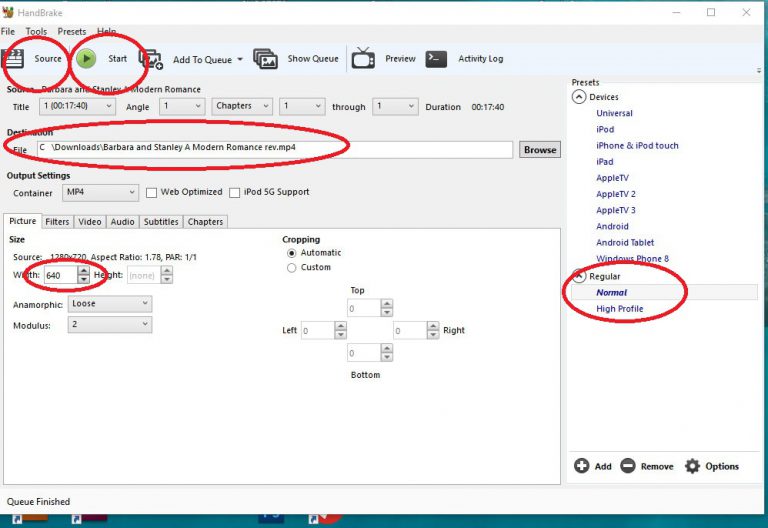This screenshot has height=528, width=768.
Task: Click the Browse destination button
Action: click(540, 150)
